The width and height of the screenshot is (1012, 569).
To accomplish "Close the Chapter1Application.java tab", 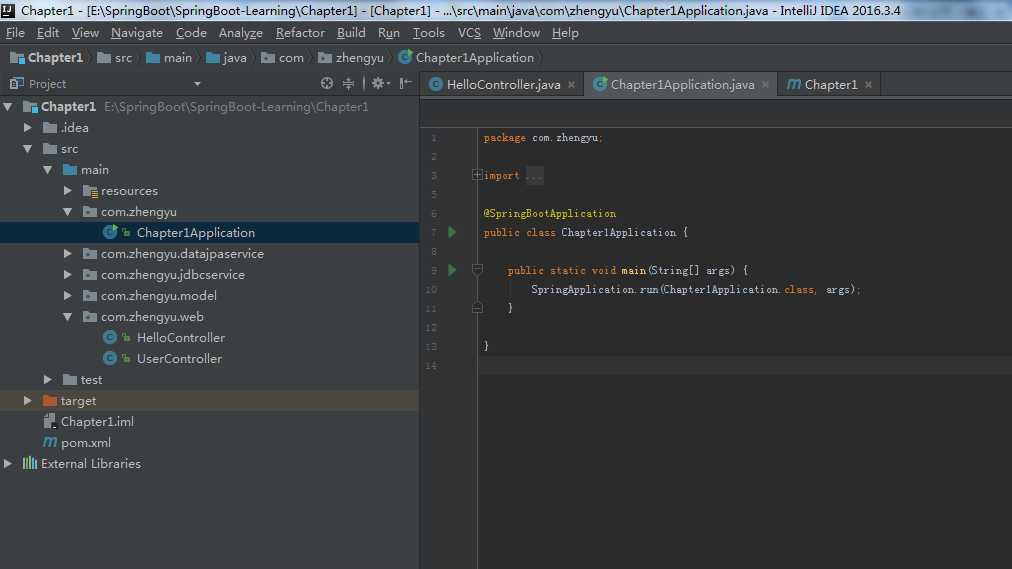I will [765, 85].
